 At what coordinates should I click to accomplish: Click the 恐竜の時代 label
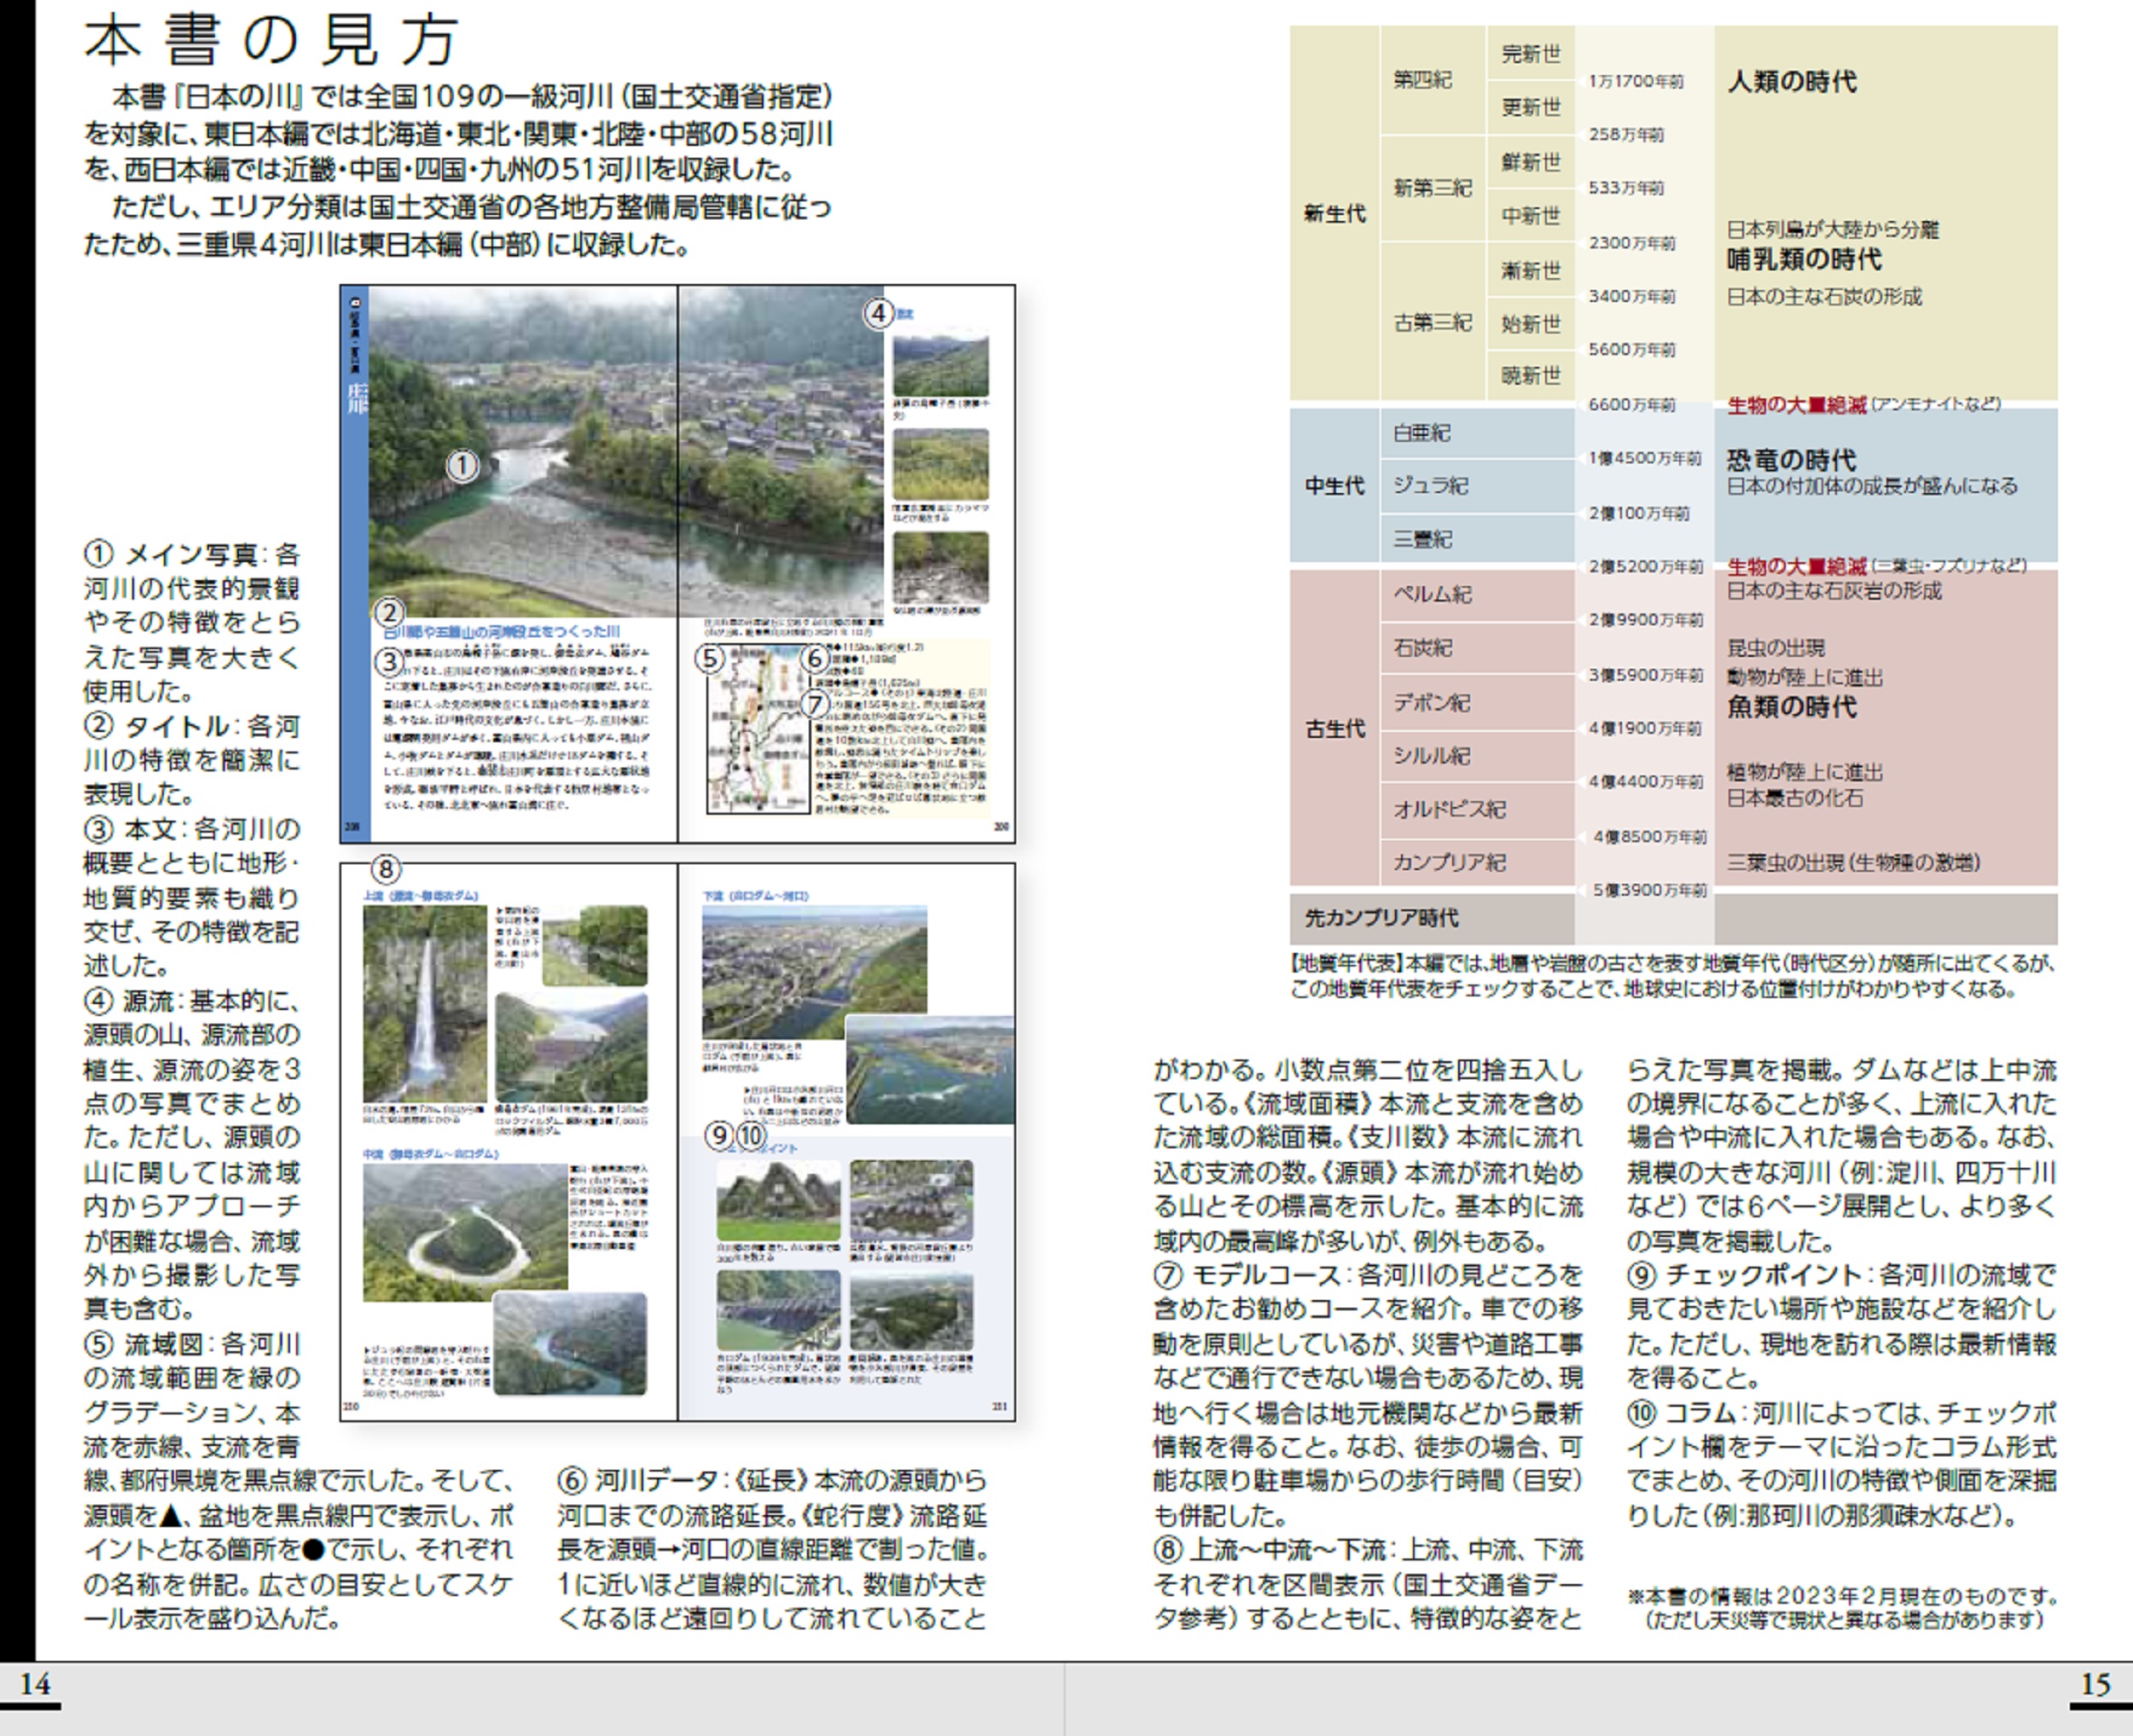[1792, 460]
